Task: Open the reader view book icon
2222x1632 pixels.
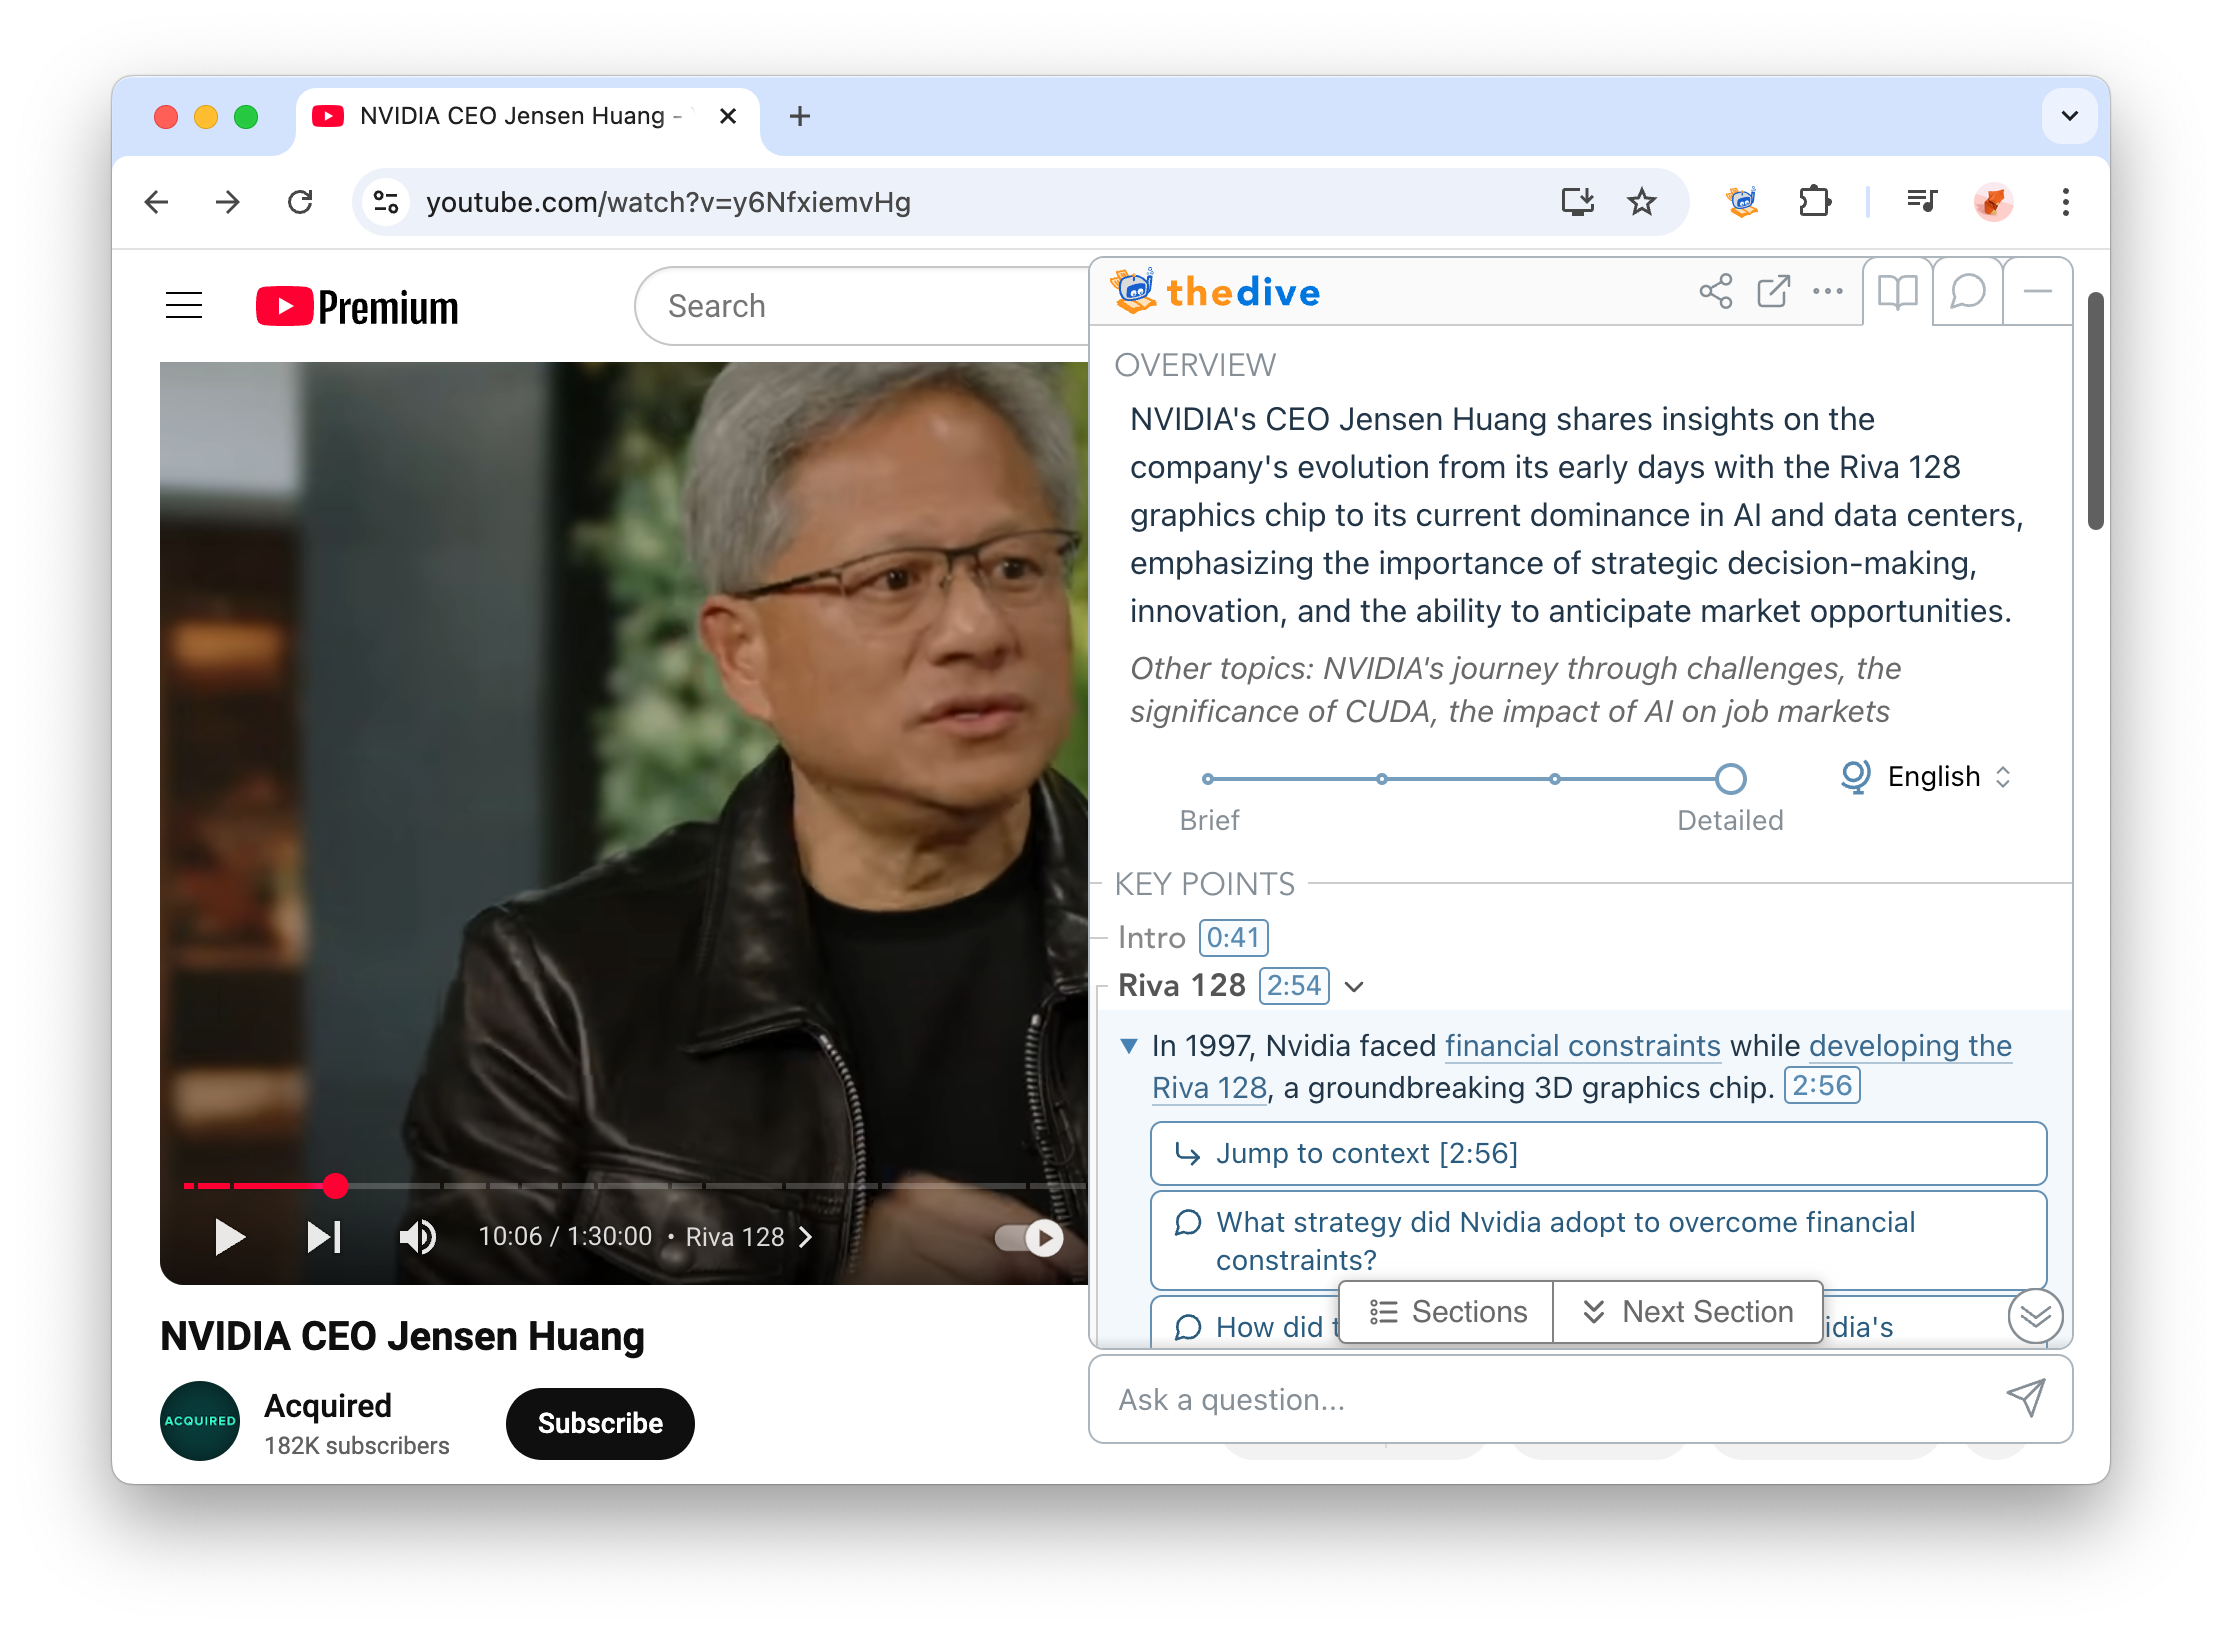Action: [1897, 292]
